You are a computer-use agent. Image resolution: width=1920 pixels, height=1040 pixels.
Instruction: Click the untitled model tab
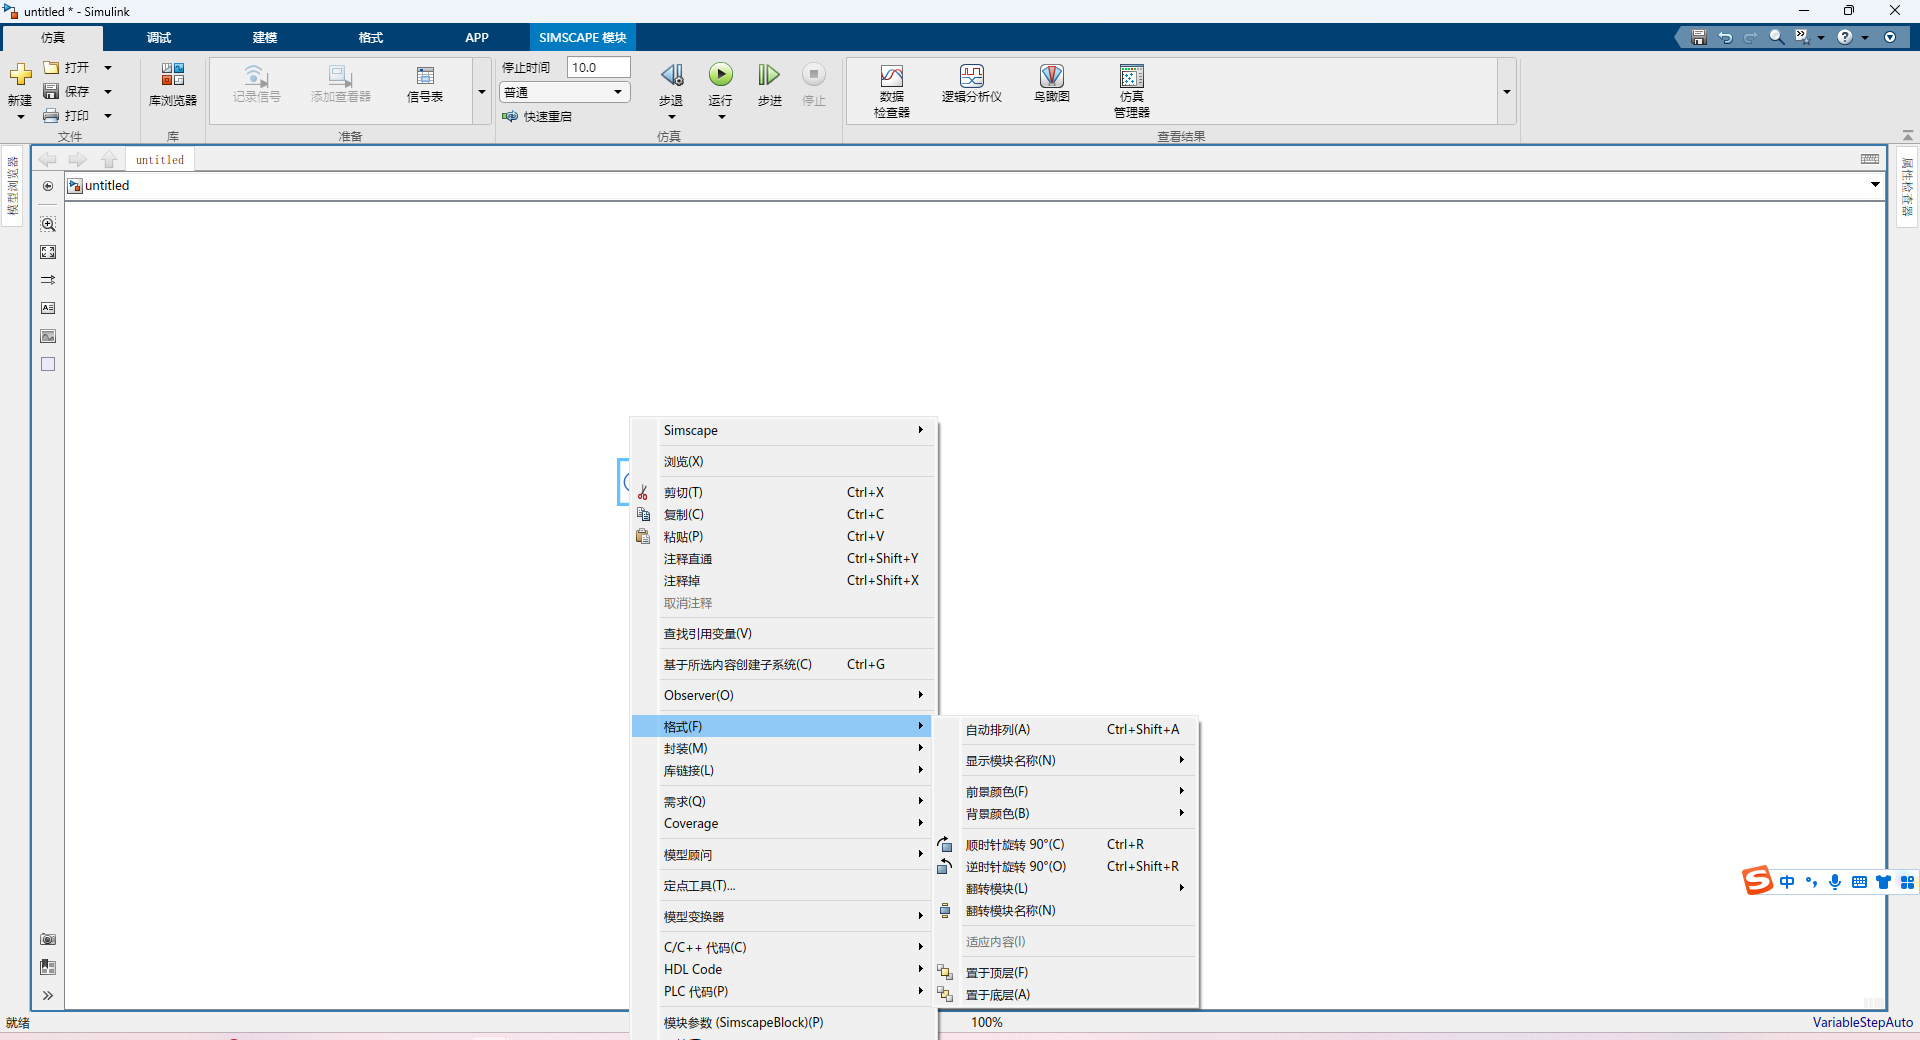(160, 159)
